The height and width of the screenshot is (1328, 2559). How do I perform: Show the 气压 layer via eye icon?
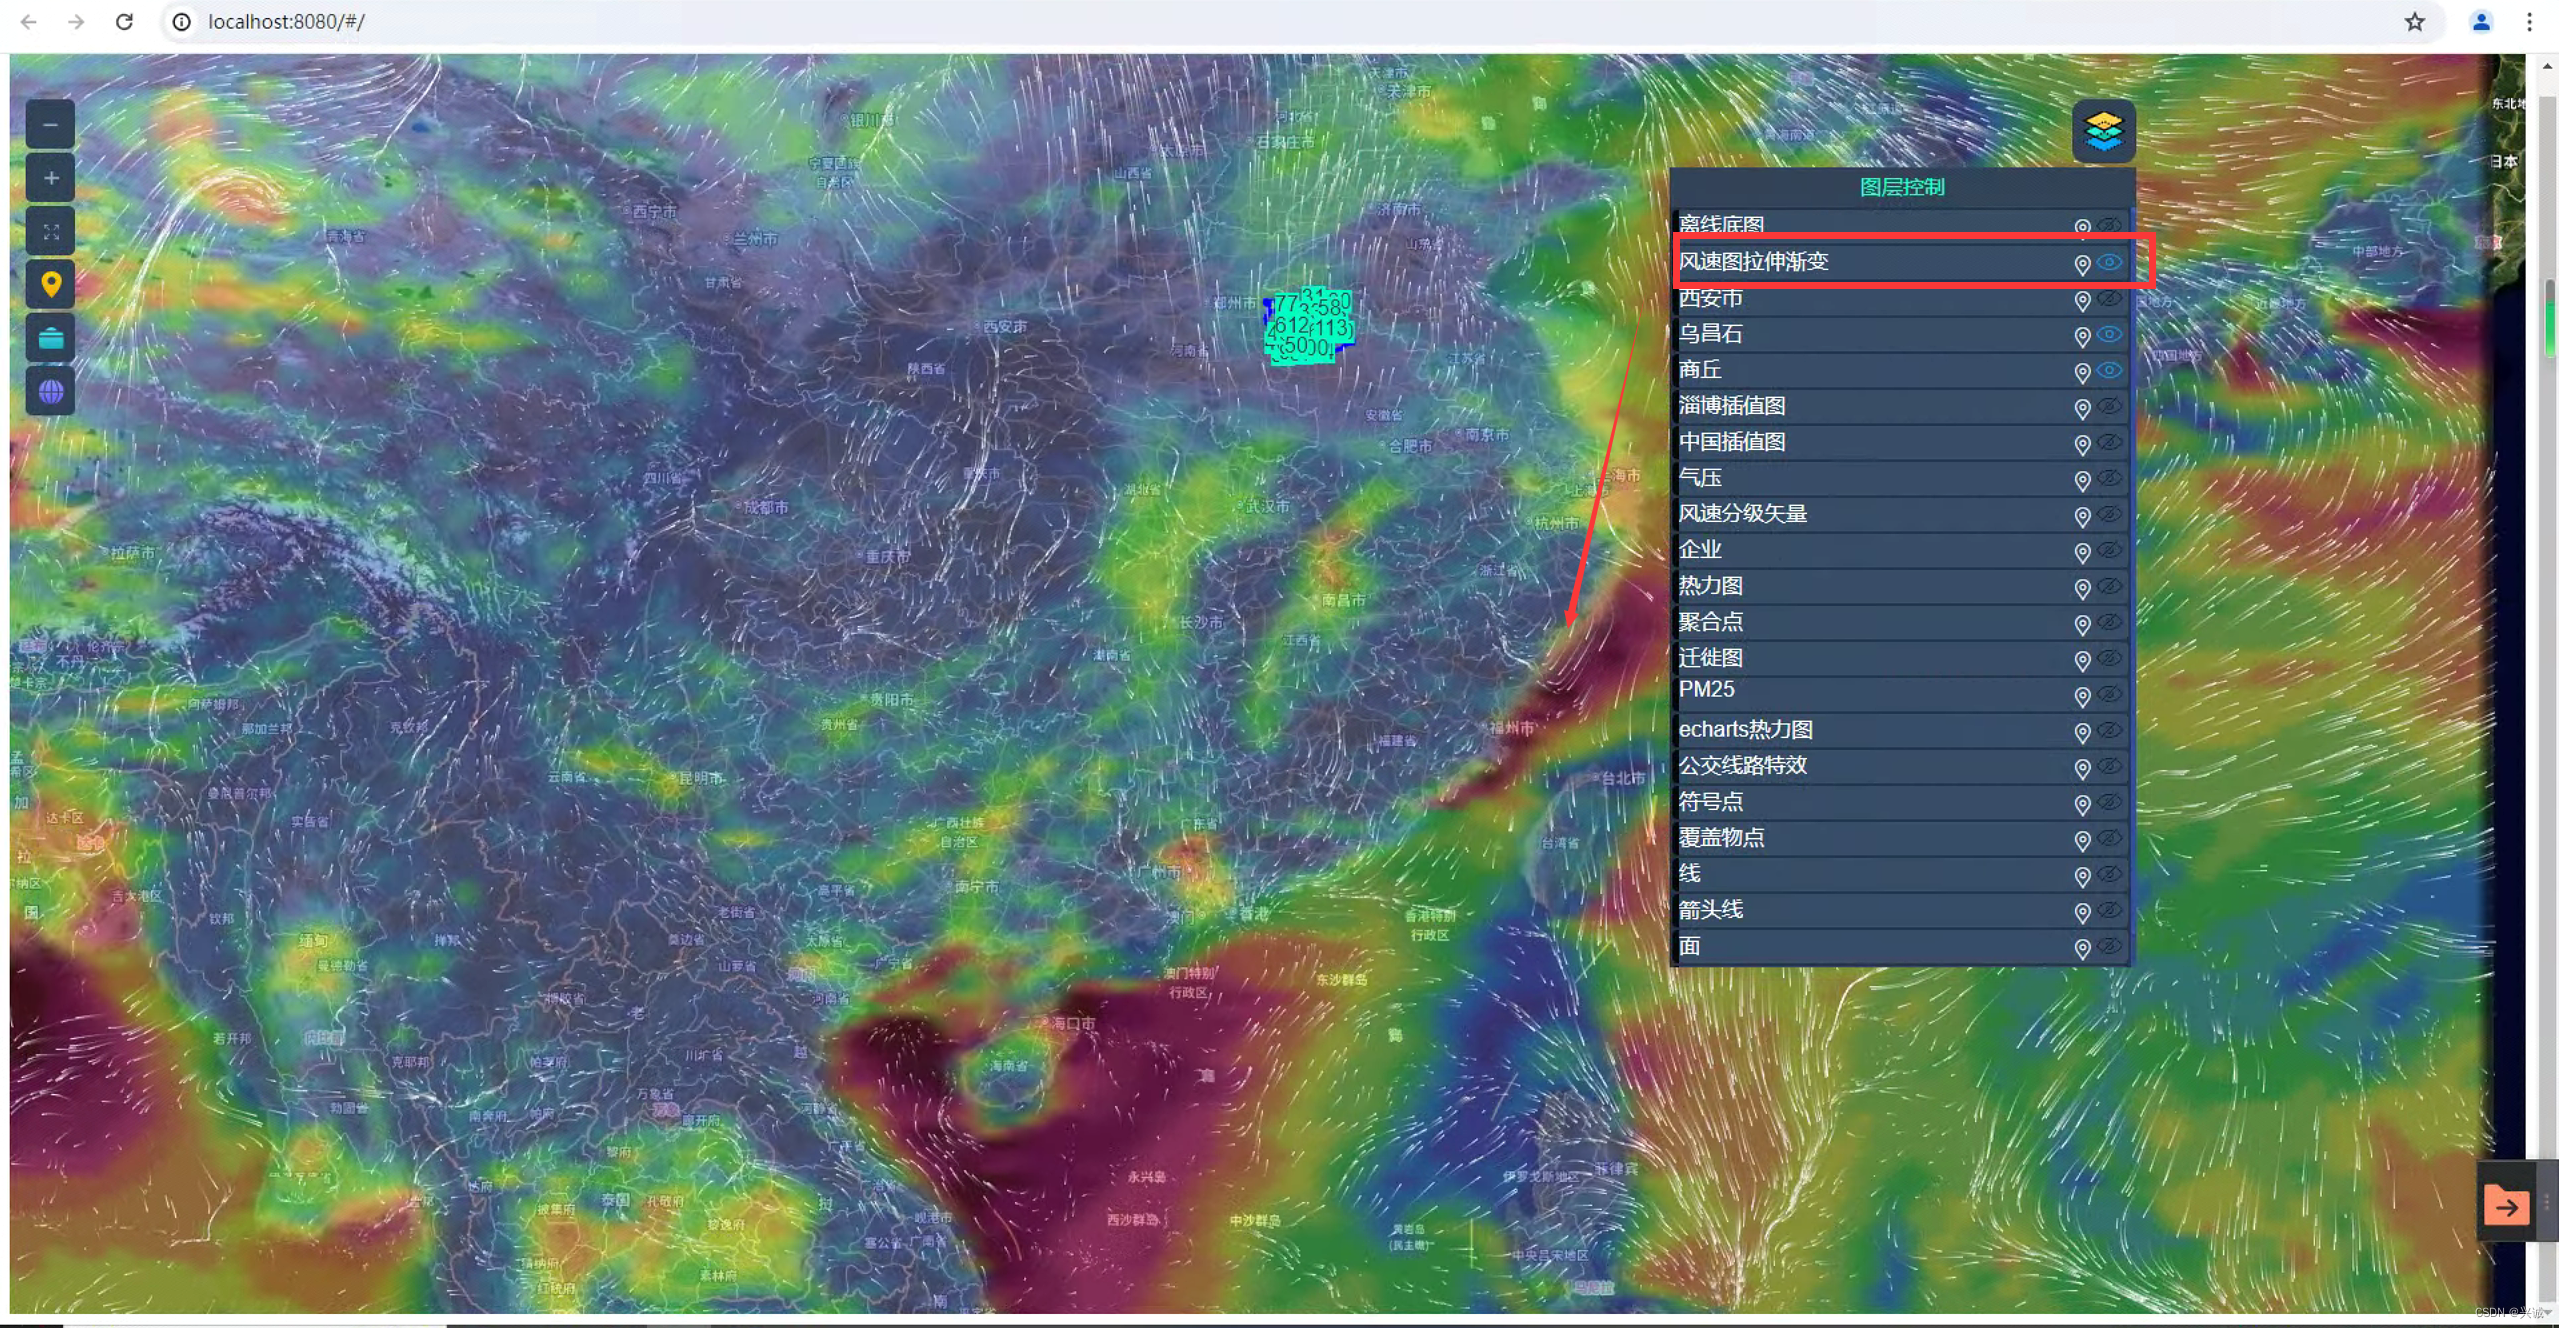2109,479
